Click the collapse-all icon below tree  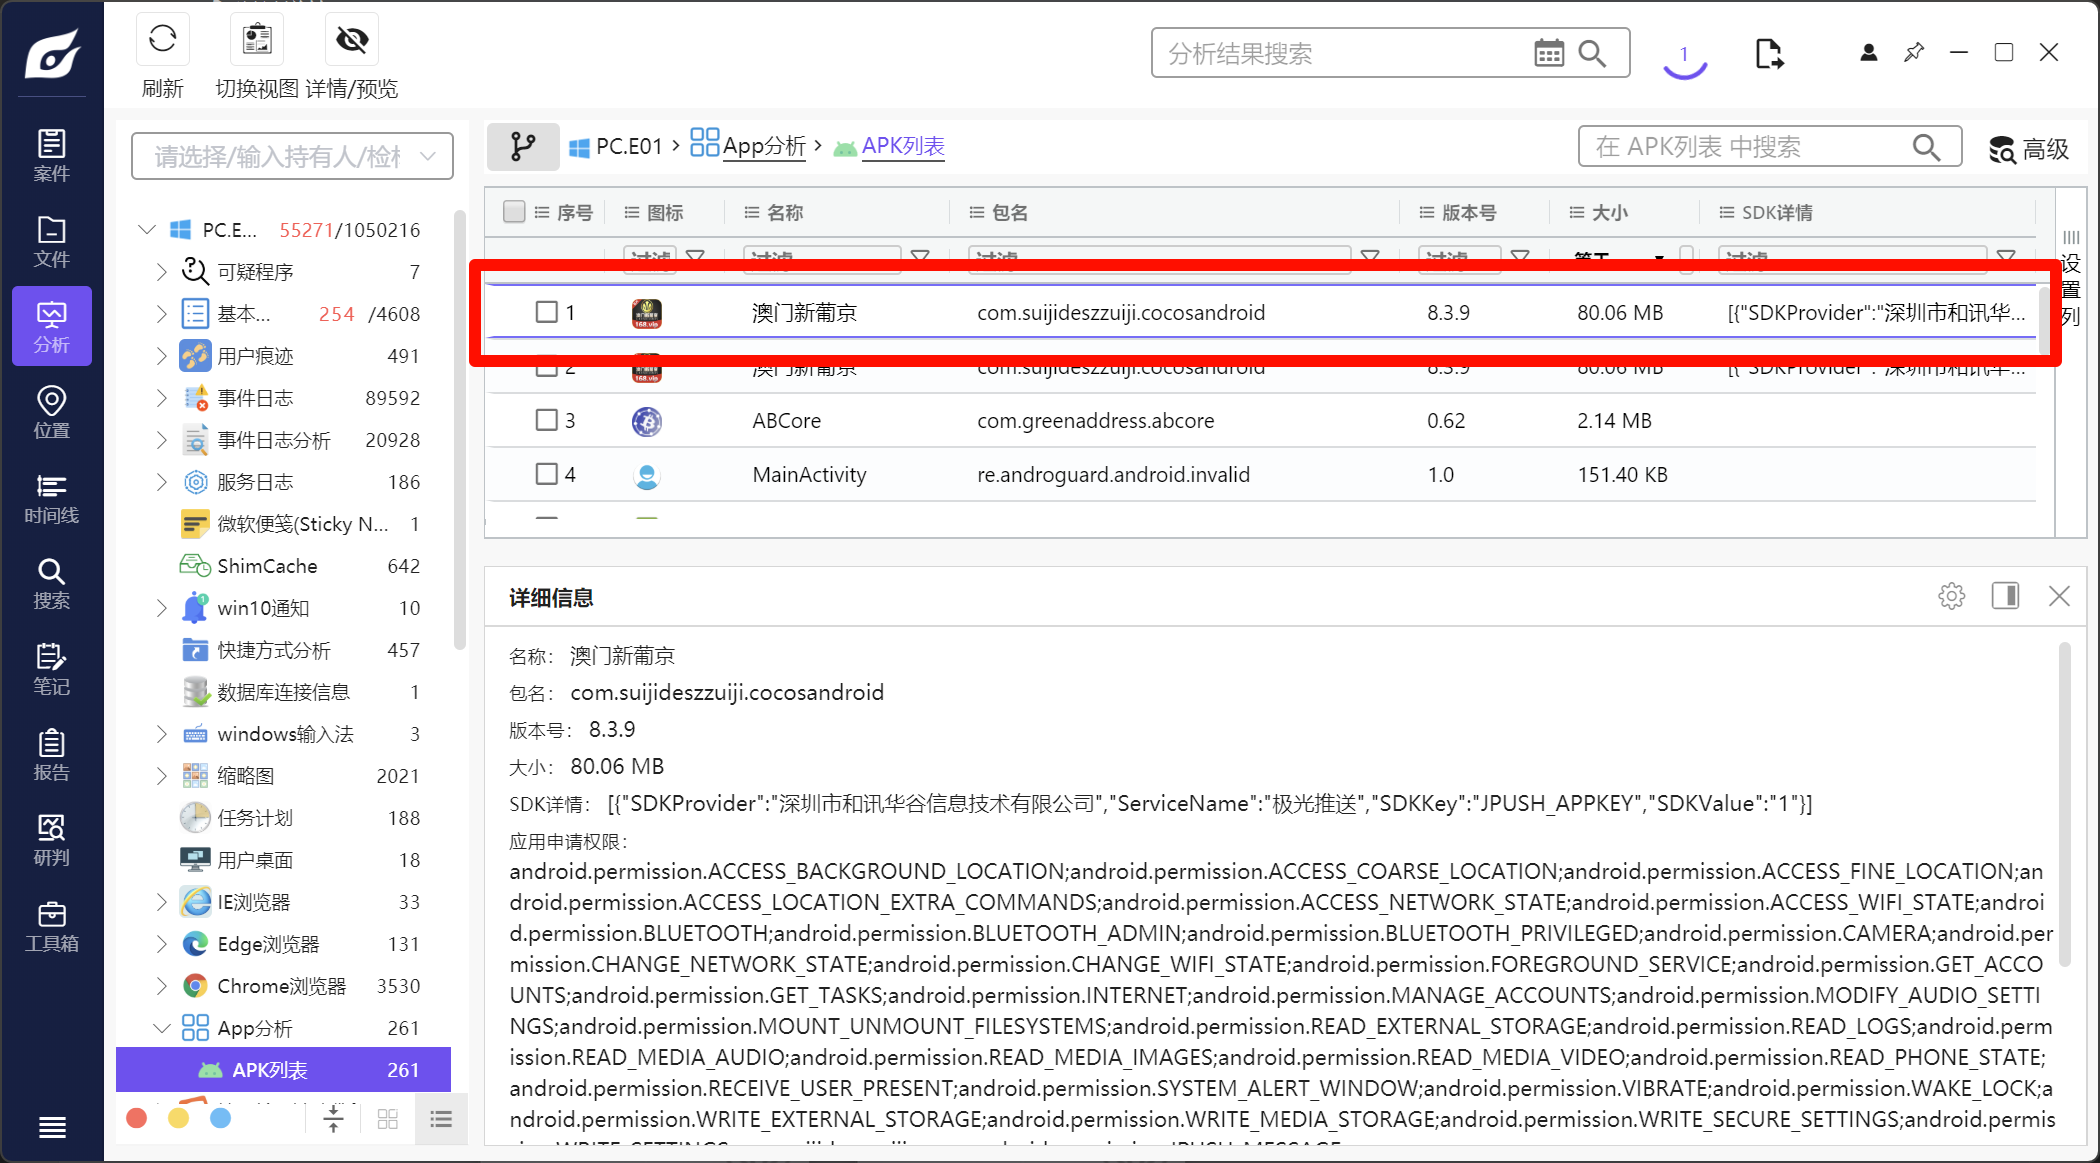(334, 1119)
